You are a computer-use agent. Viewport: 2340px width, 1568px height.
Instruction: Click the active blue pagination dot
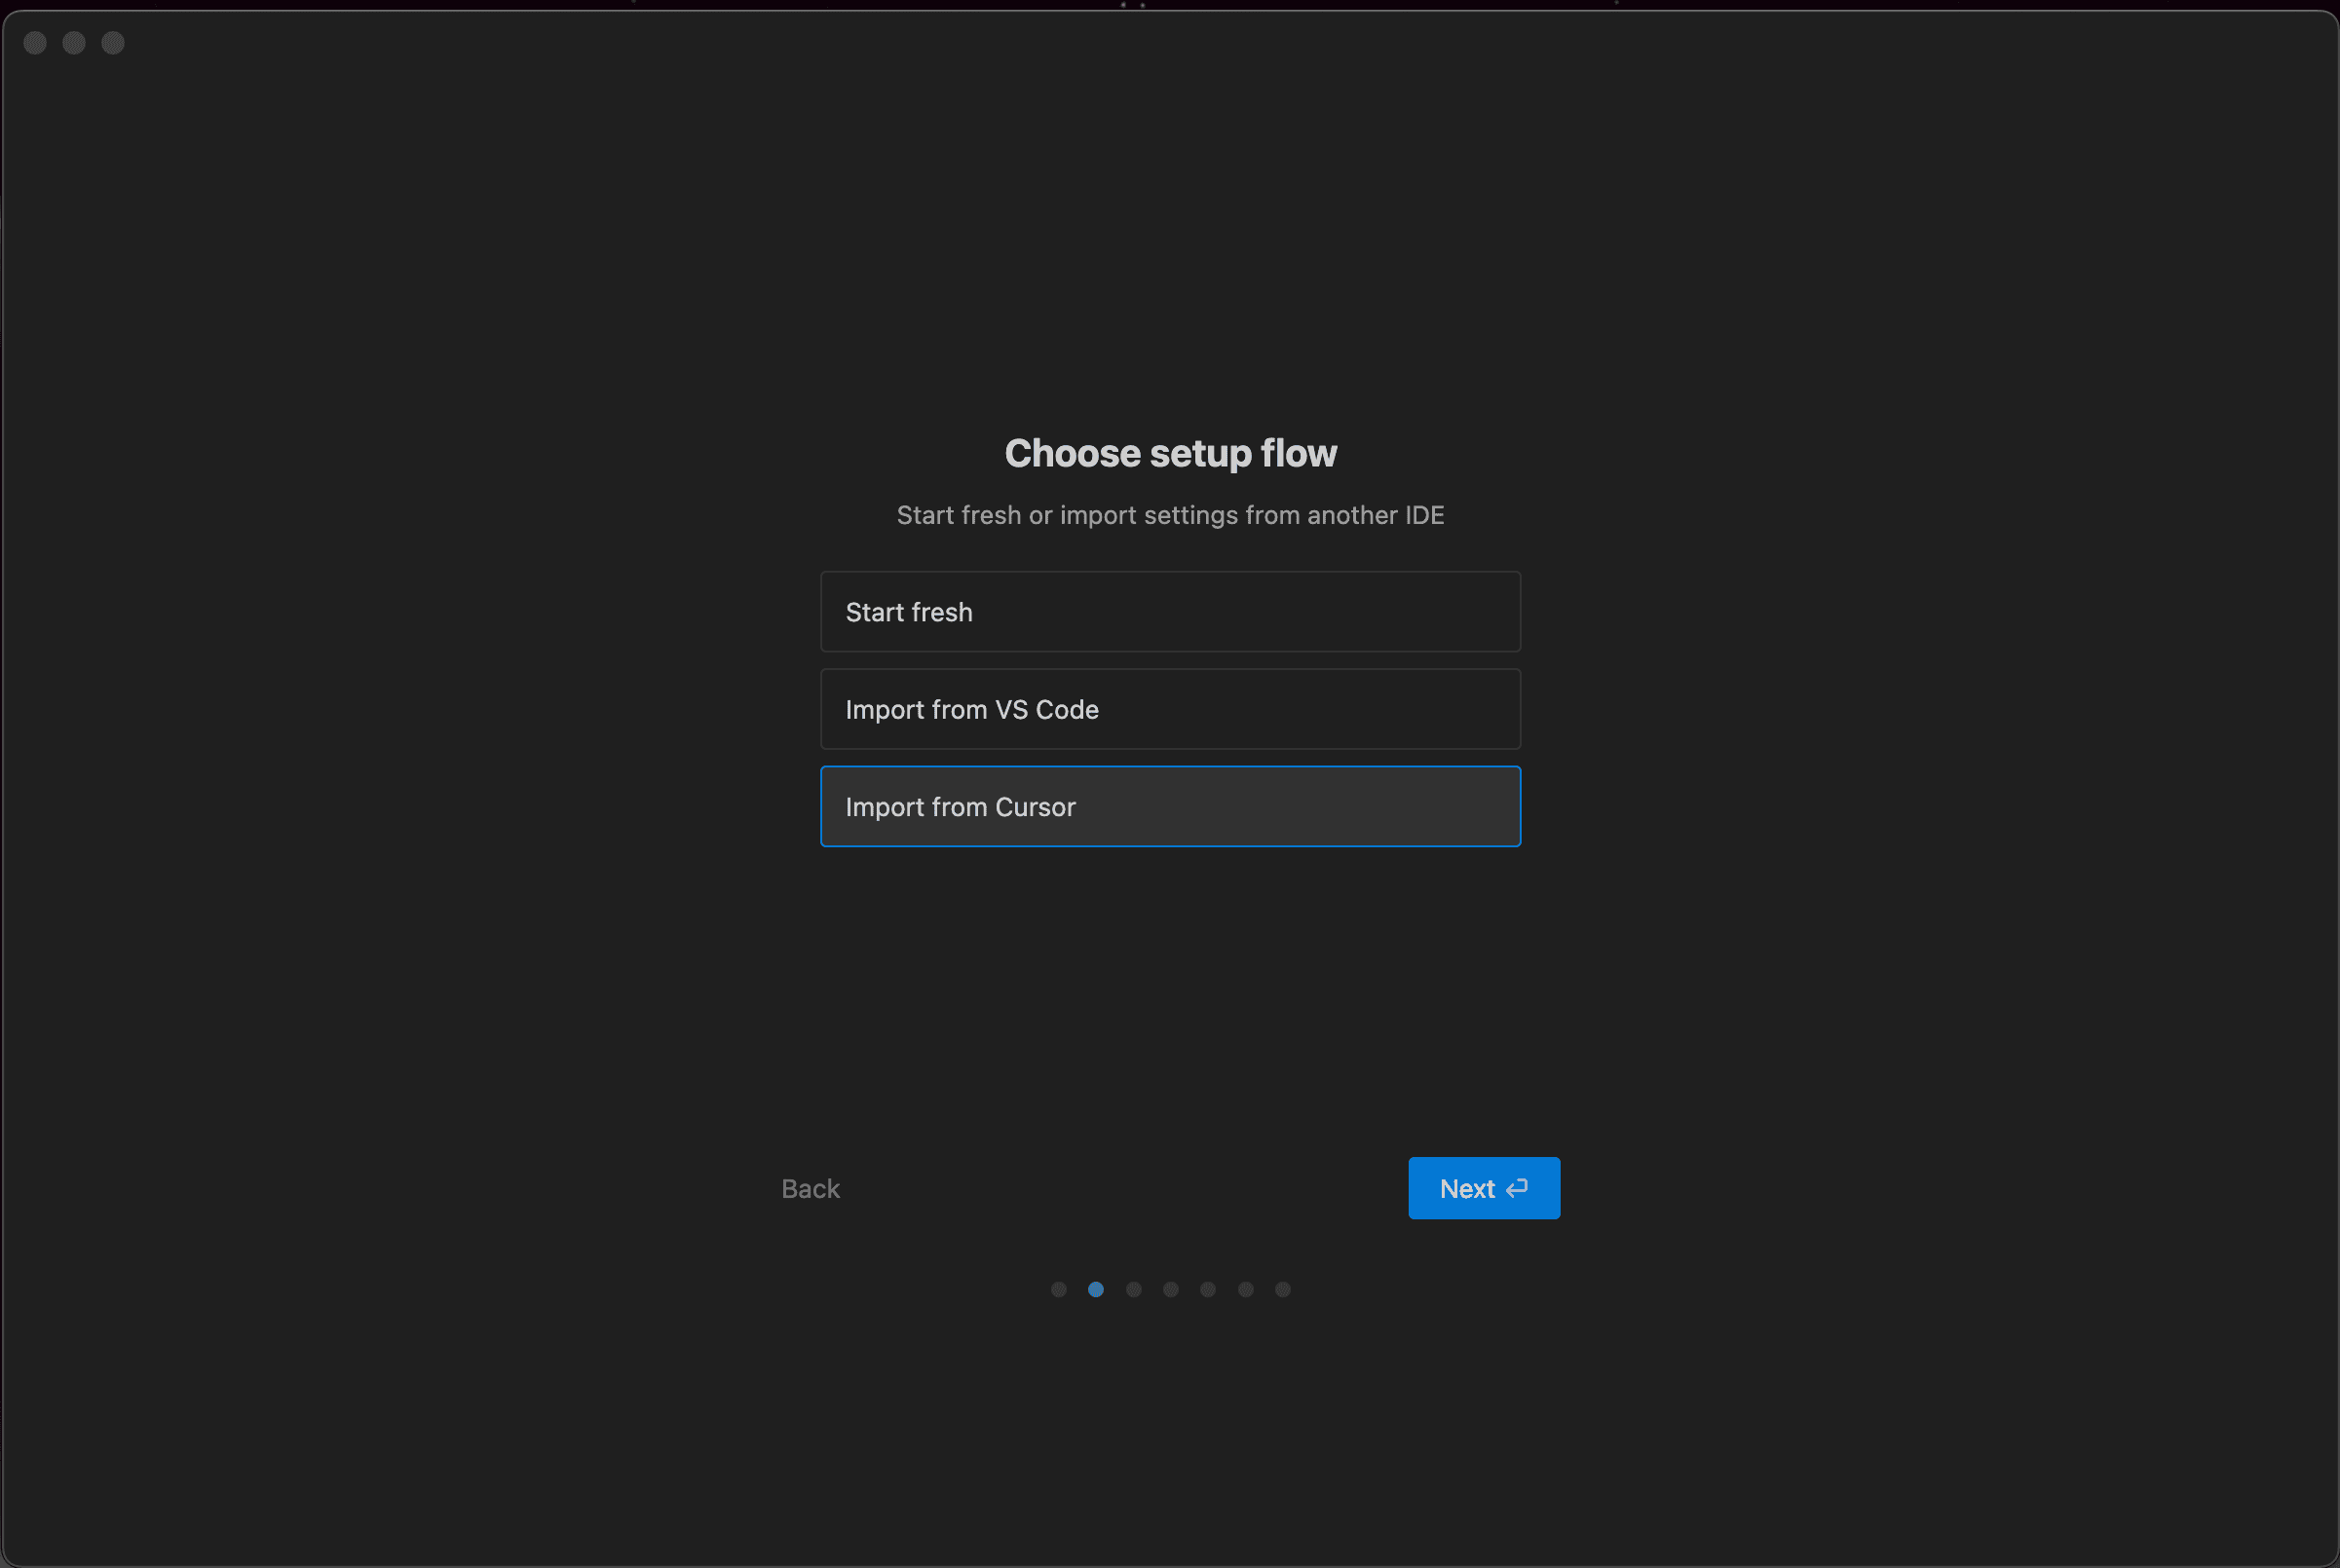[1096, 1289]
